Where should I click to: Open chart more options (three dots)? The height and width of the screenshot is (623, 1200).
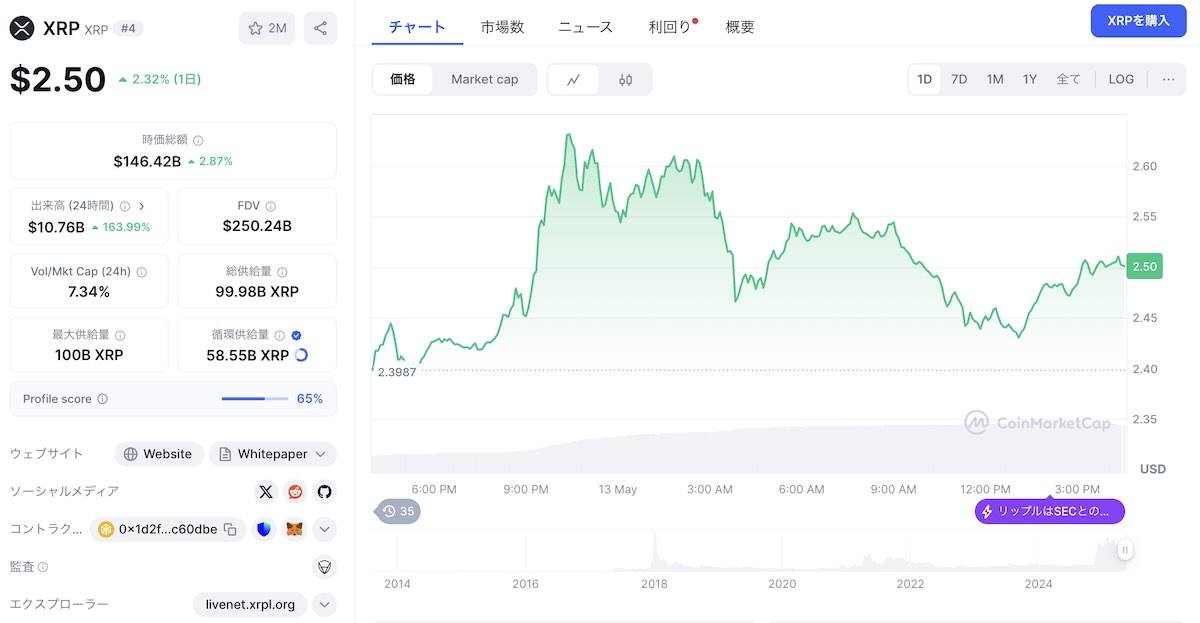coord(1168,79)
